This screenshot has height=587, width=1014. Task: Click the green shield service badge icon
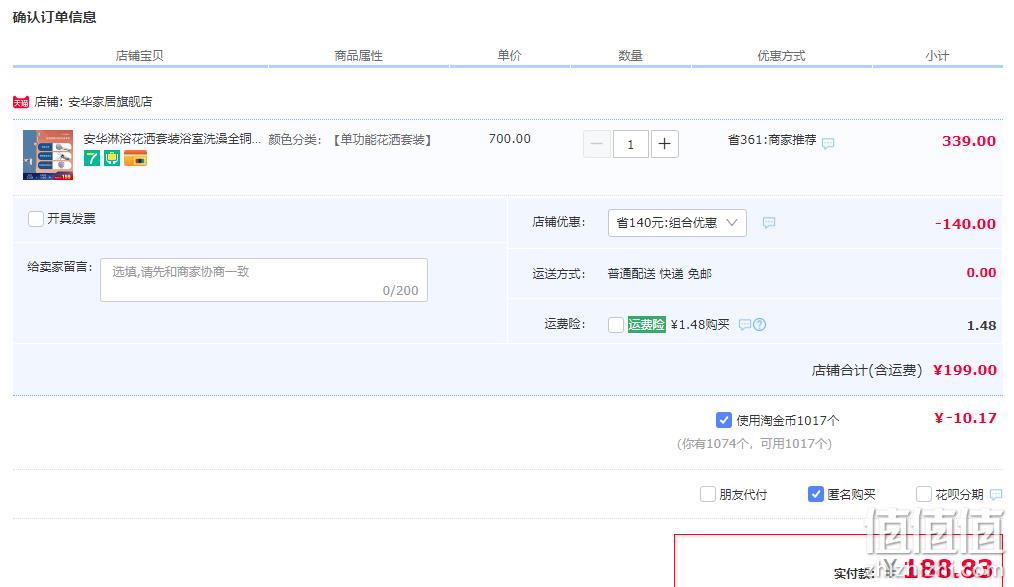pos(112,158)
